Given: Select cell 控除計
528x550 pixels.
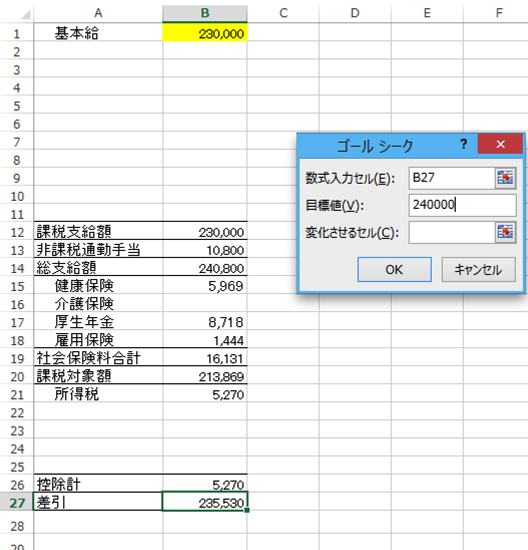Looking at the screenshot, I should [x=98, y=484].
